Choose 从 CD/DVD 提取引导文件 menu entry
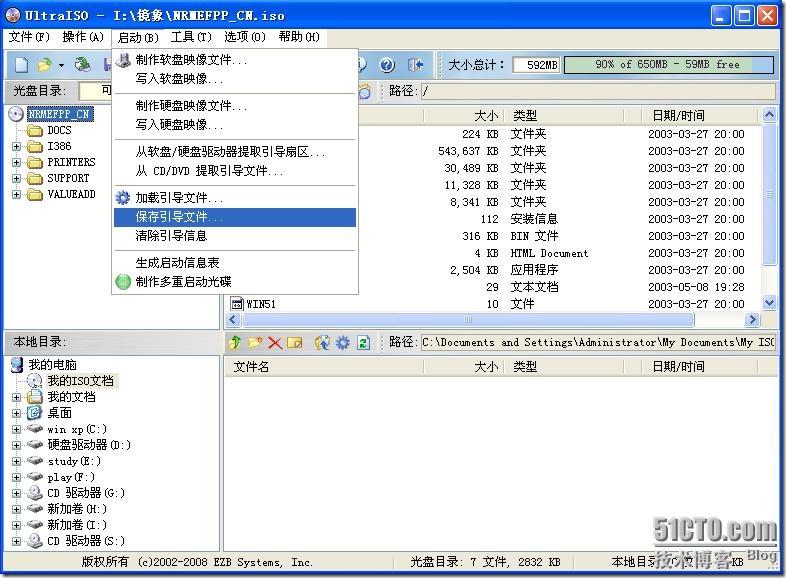The image size is (786, 578). coord(235,171)
